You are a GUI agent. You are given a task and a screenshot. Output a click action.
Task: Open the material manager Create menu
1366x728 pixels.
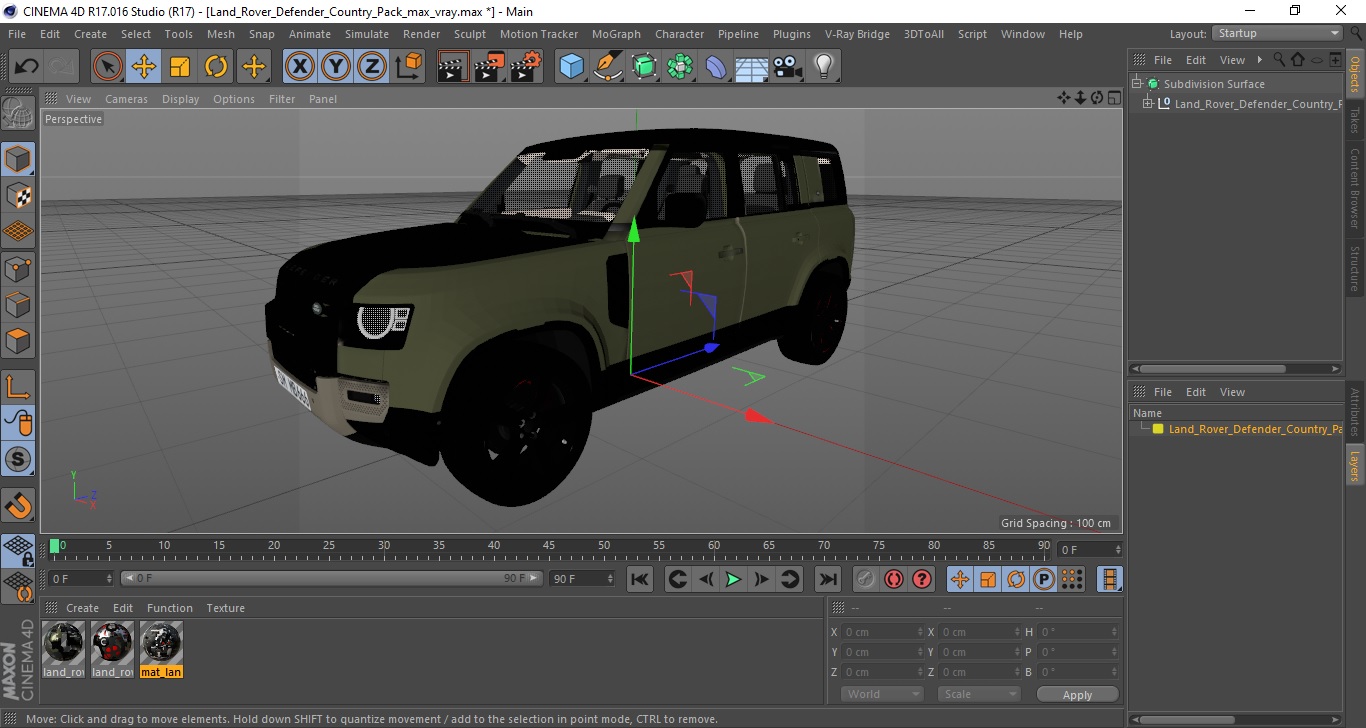point(82,608)
